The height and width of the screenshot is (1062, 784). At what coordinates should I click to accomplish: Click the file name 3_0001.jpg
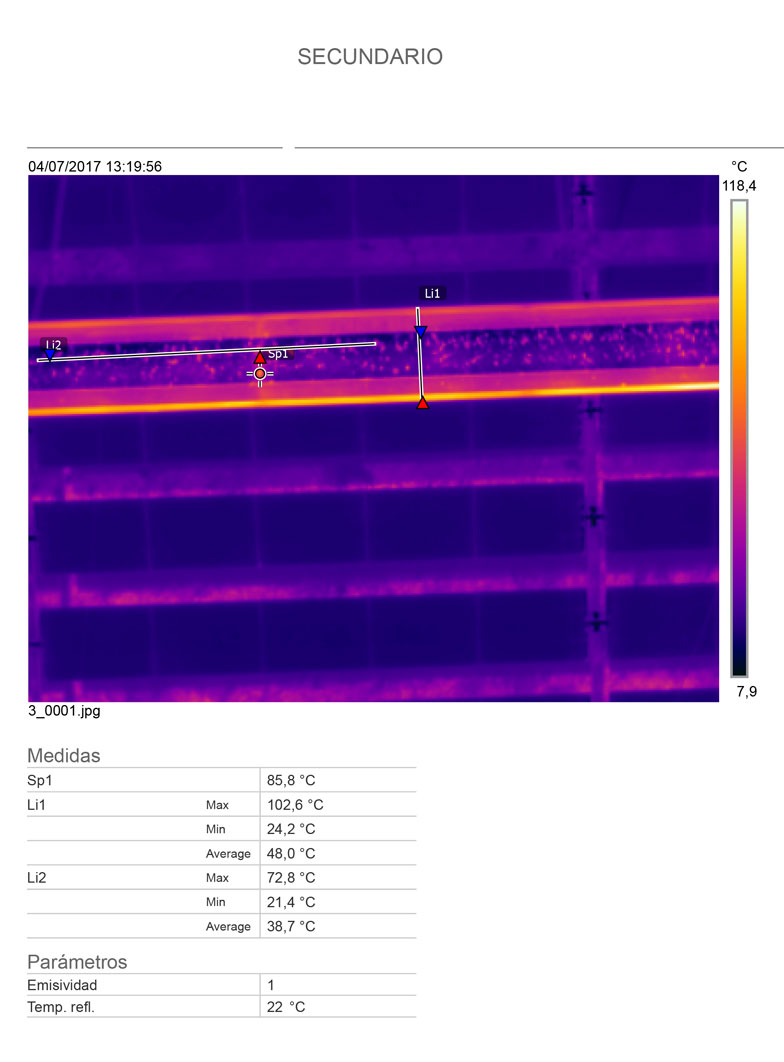click(x=64, y=710)
